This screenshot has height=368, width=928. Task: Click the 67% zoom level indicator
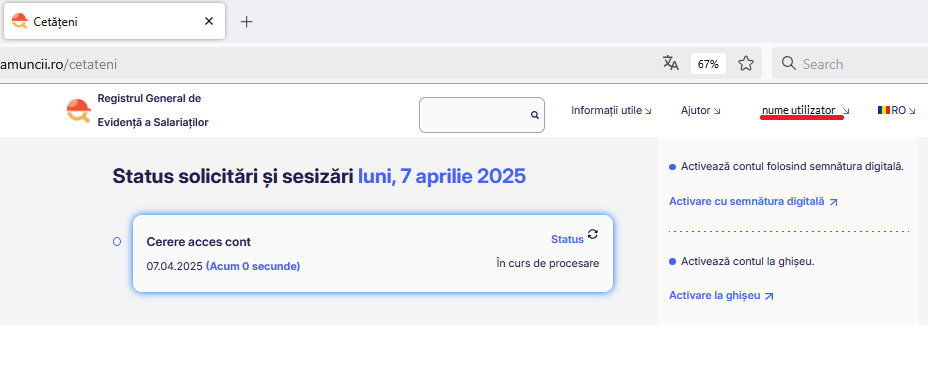pyautogui.click(x=708, y=64)
